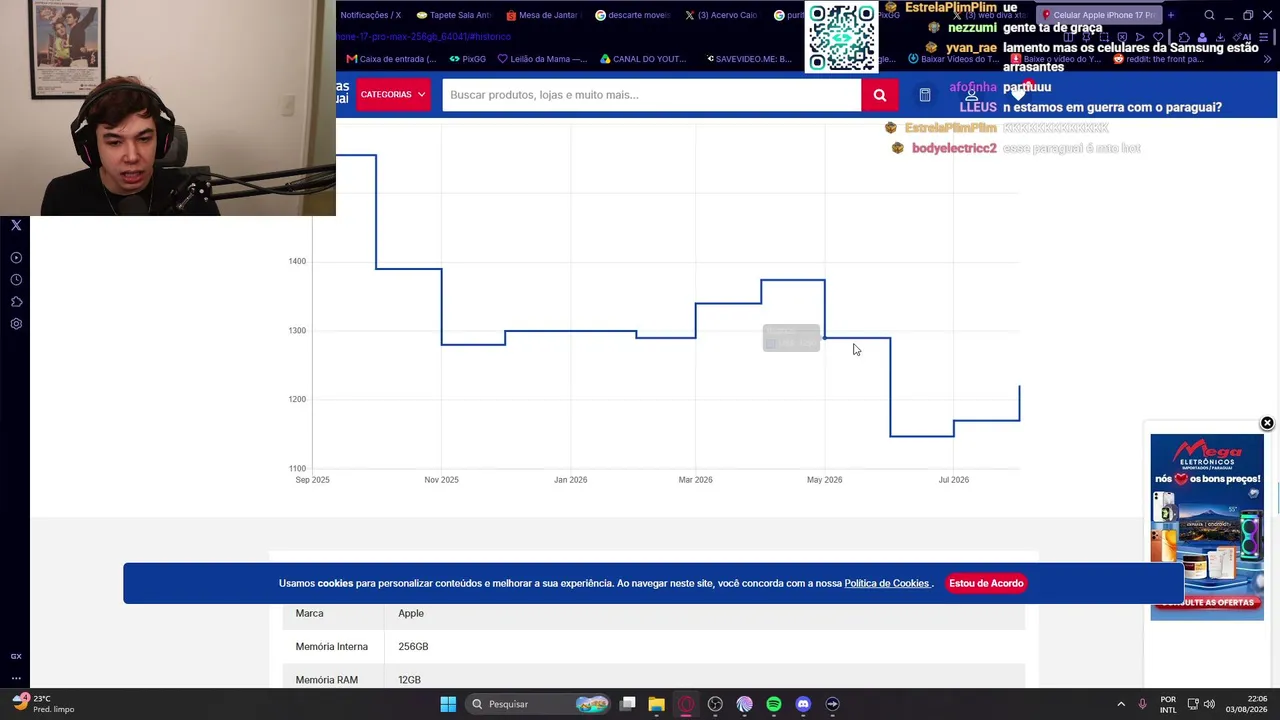The width and height of the screenshot is (1280, 720).
Task: Open Task View on the taskbar
Action: pyautogui.click(x=628, y=704)
